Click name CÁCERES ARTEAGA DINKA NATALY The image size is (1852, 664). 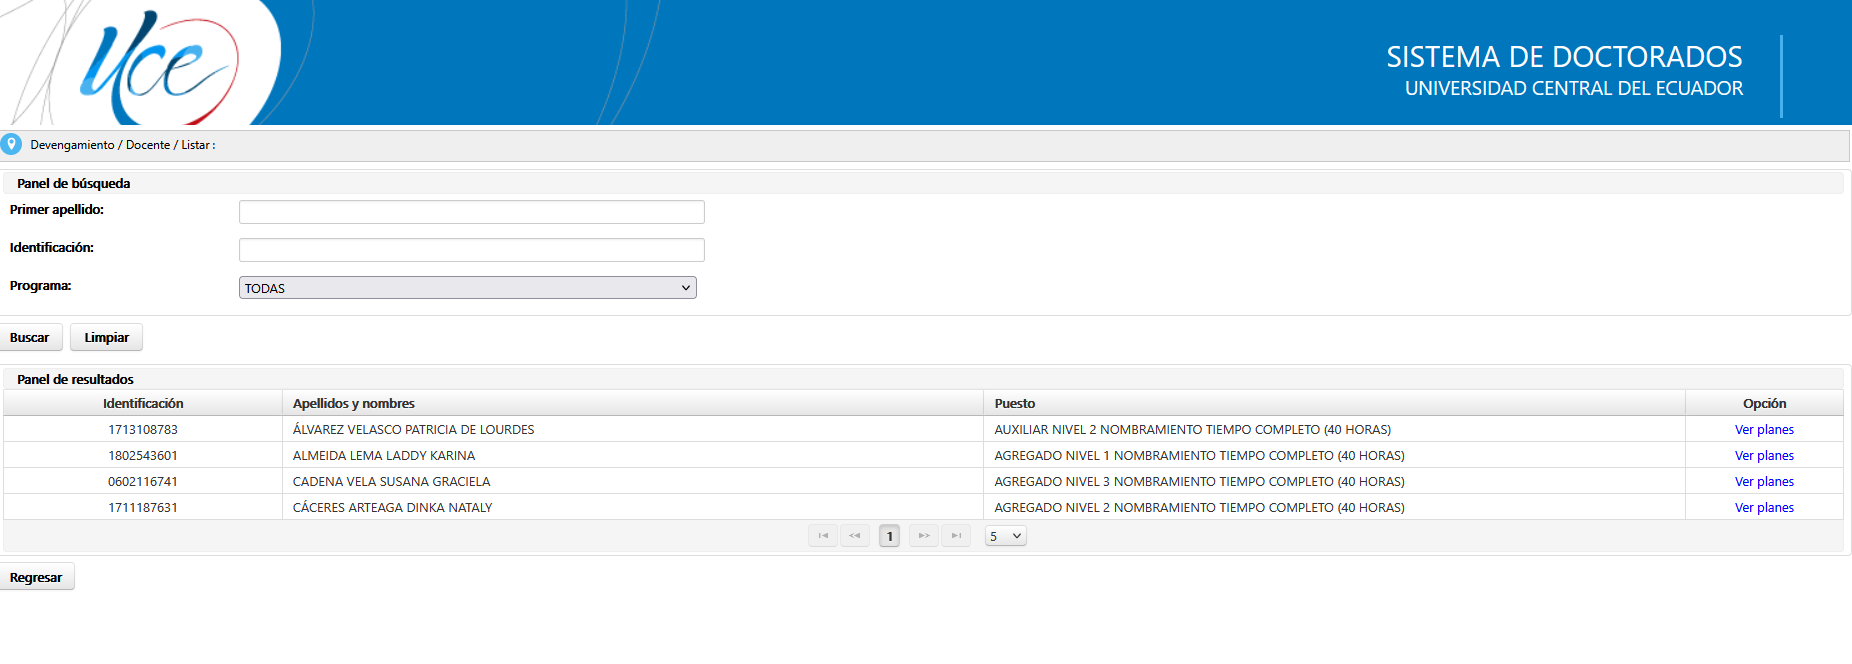coord(392,507)
